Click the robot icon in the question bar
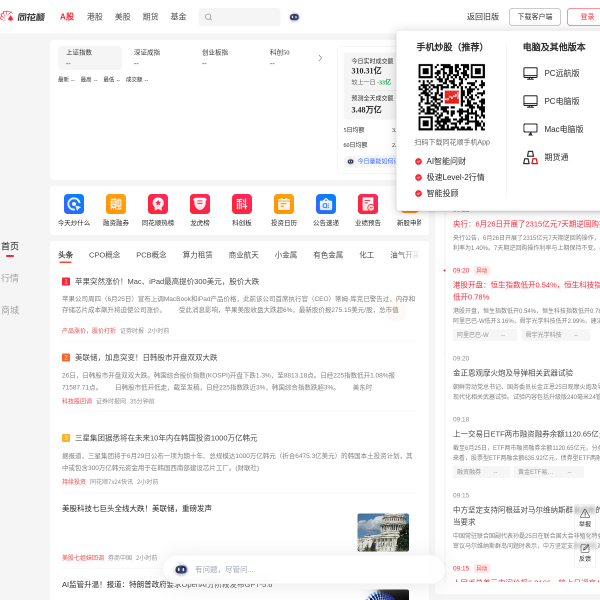This screenshot has height=600, width=600. point(181,569)
